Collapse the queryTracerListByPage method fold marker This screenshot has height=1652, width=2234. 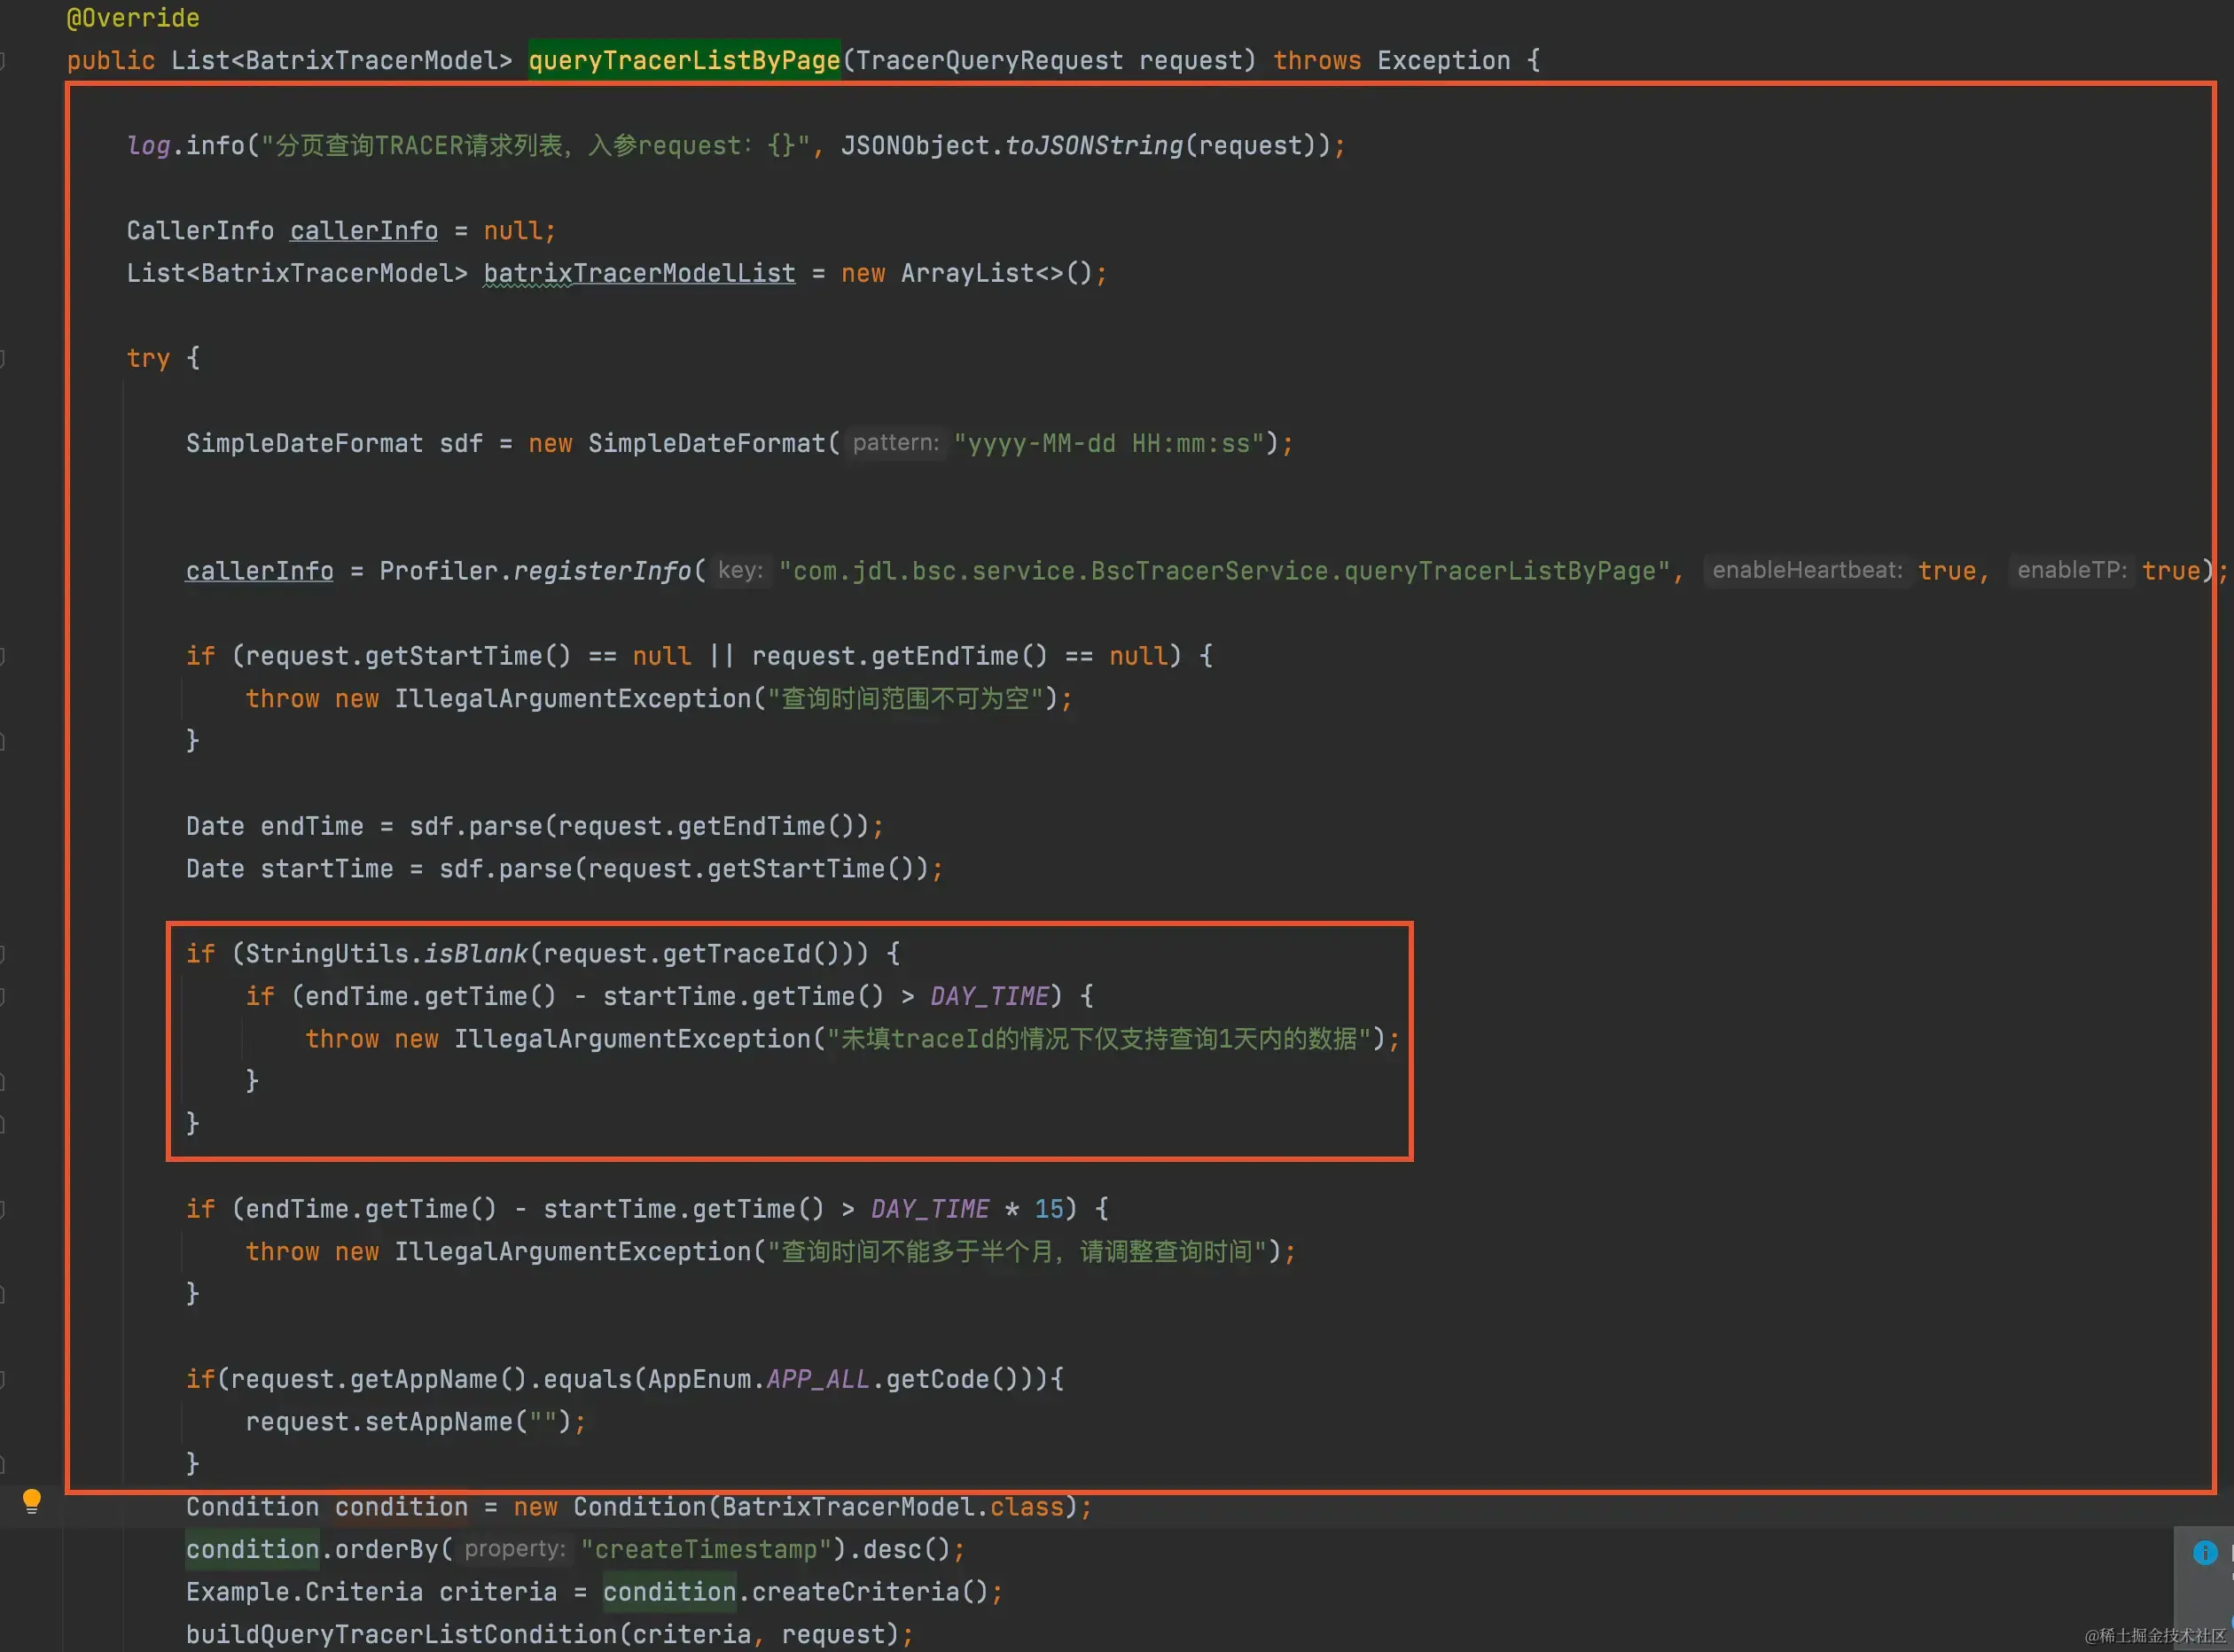(3, 61)
